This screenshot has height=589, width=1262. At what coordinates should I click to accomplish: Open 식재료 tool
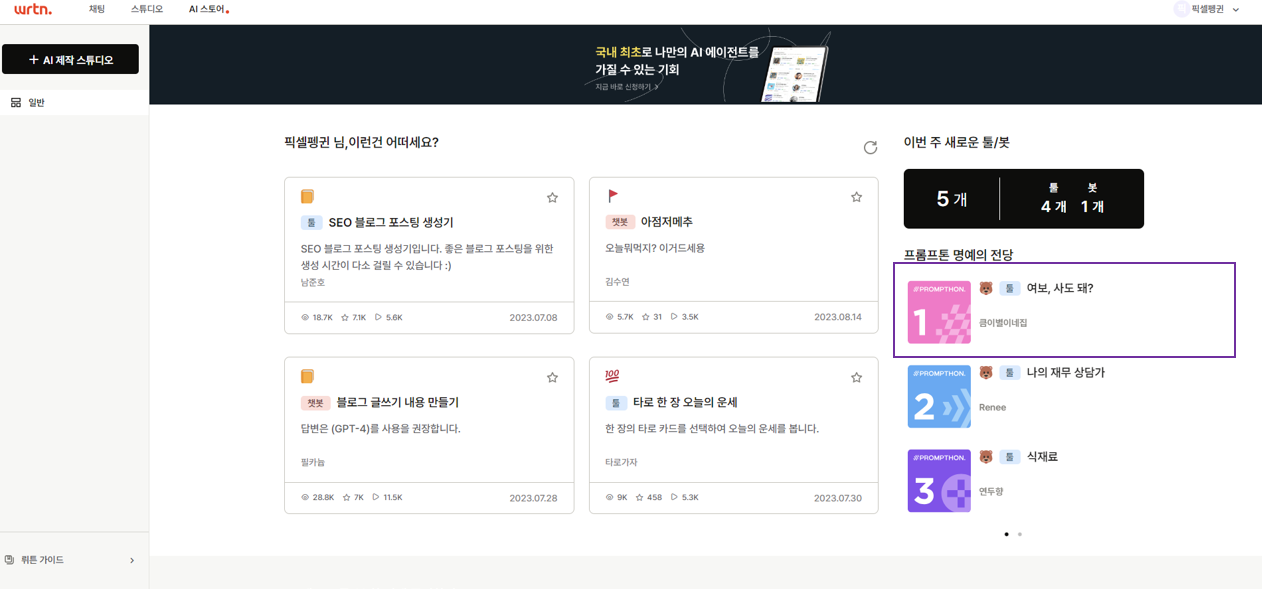[1042, 456]
